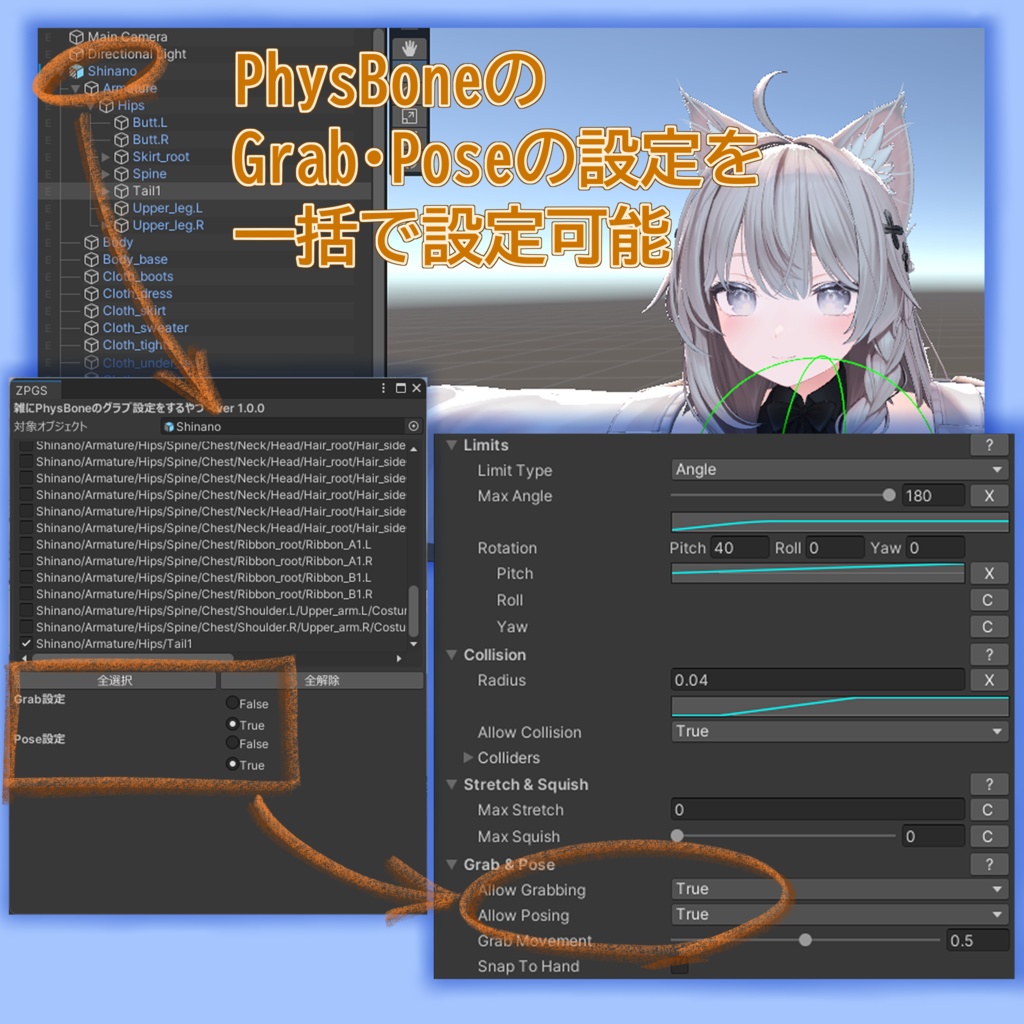1024x1024 pixels.
Task: Expand the Colliders section
Action: pos(468,758)
